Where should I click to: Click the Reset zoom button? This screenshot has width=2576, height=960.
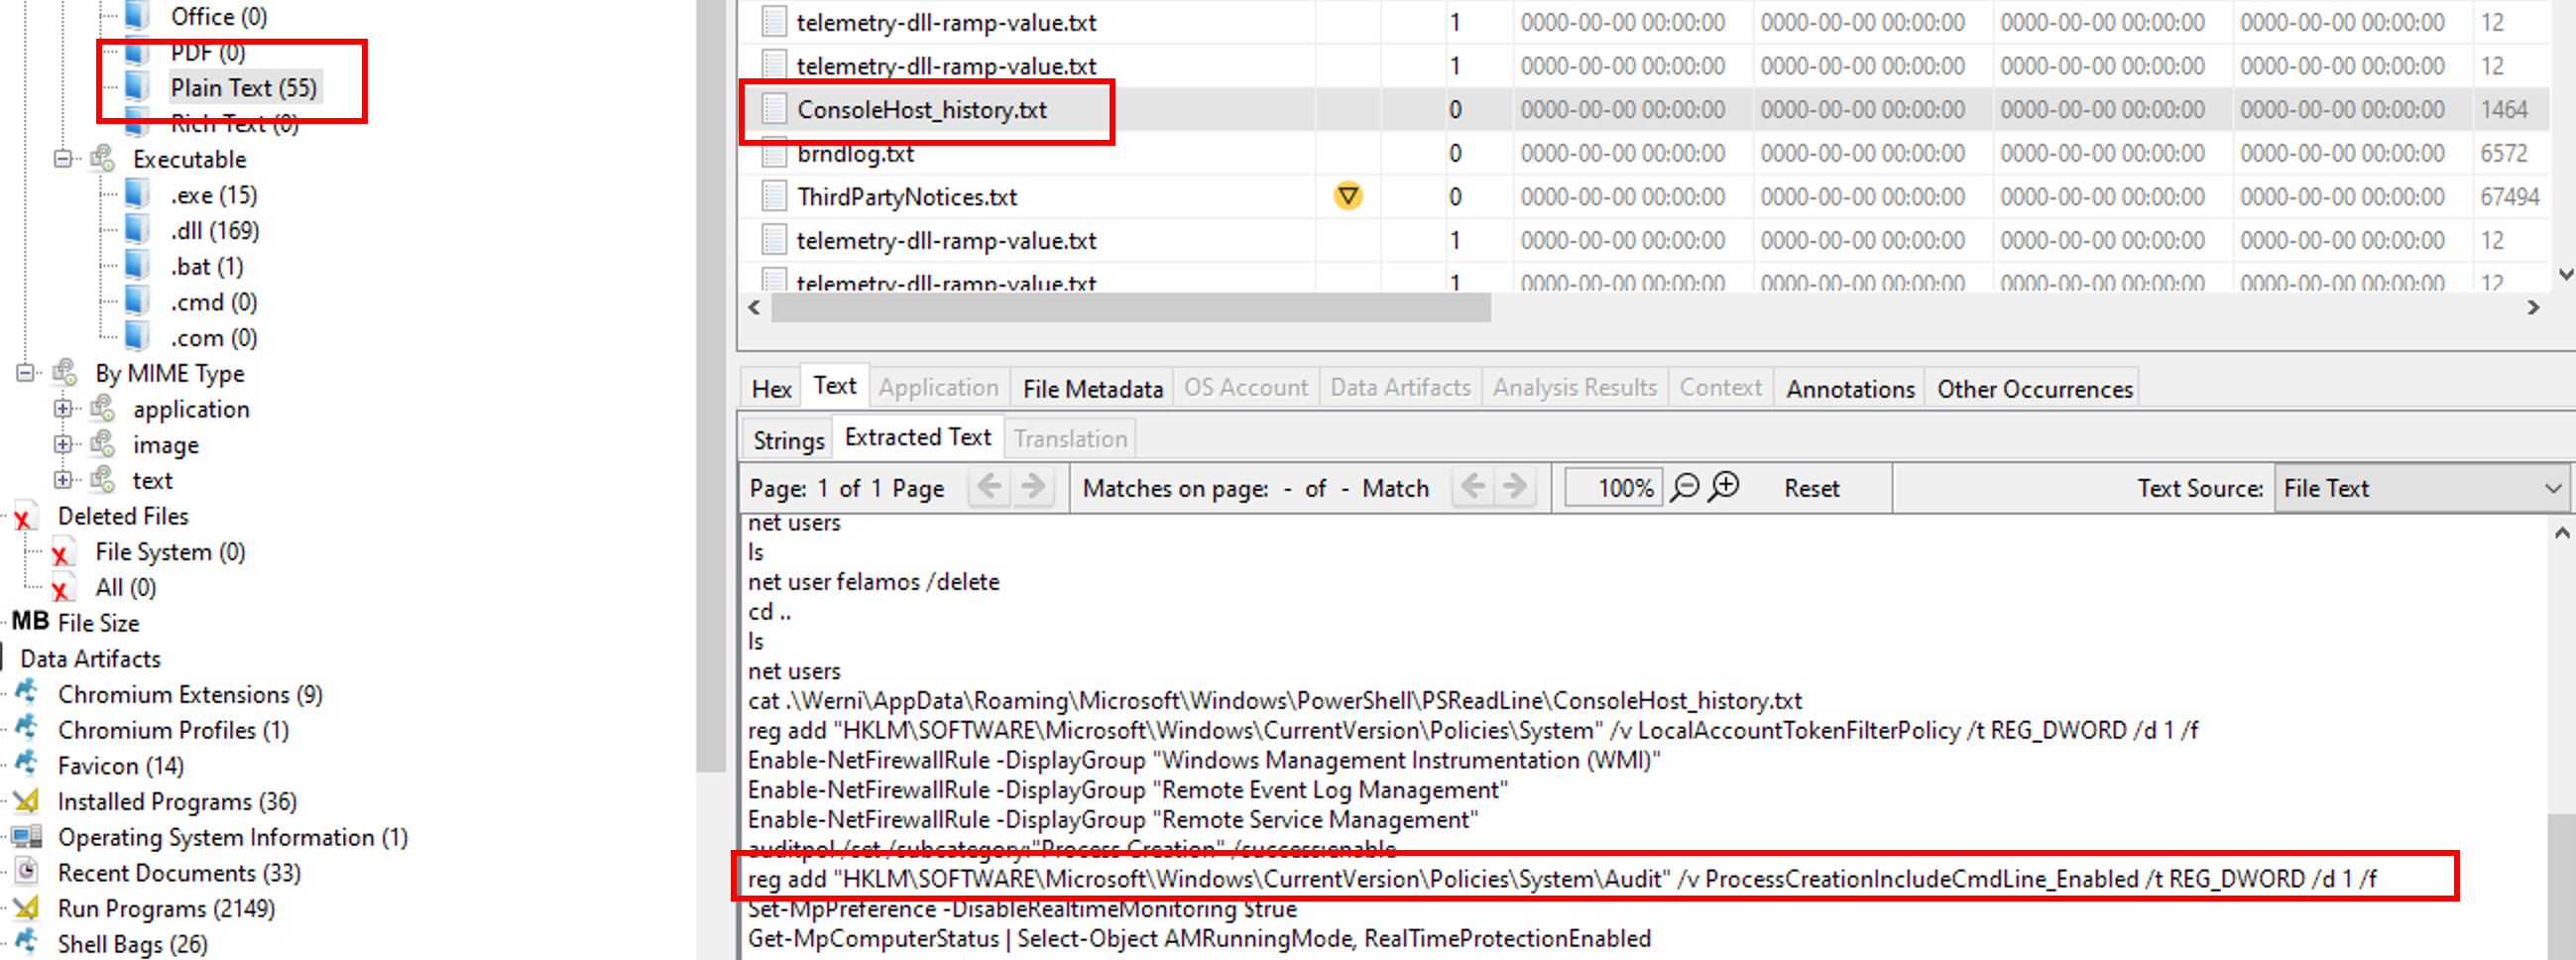point(1811,488)
